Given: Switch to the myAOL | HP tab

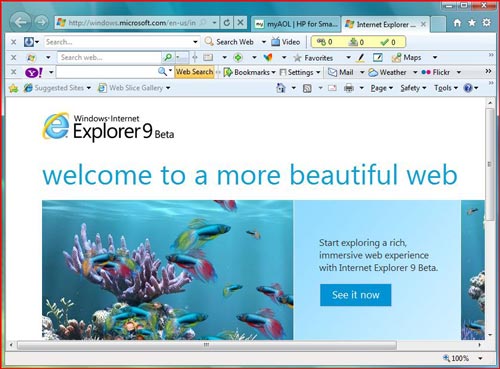Looking at the screenshot, I should point(296,24).
